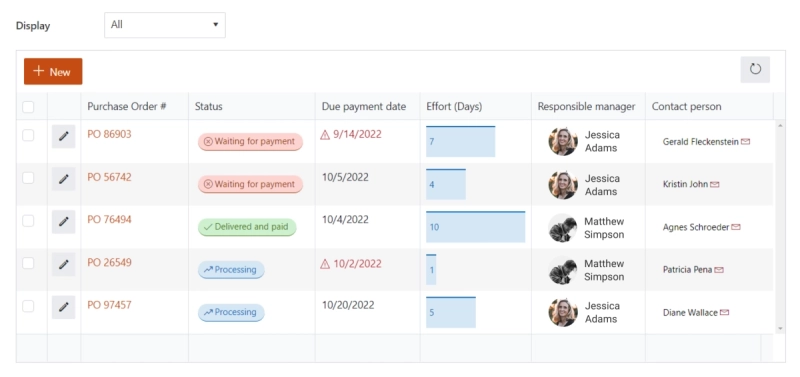Click contact name Kristin John
Screen dimensions: 800x377
click(x=685, y=184)
